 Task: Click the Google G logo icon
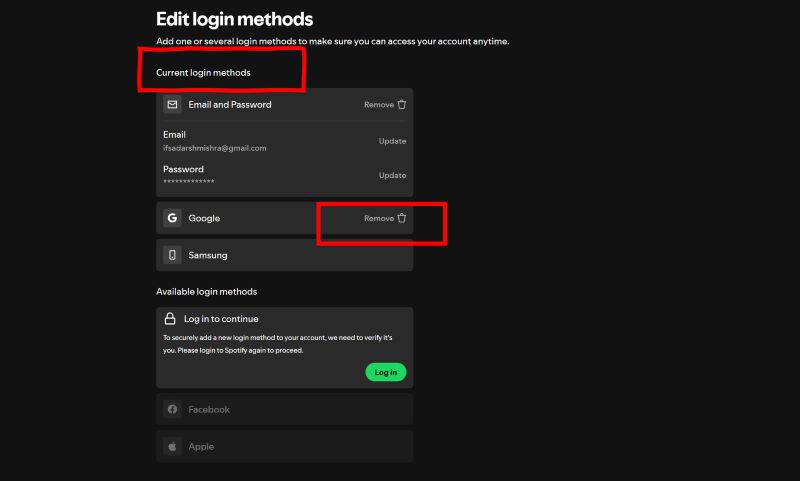[172, 218]
